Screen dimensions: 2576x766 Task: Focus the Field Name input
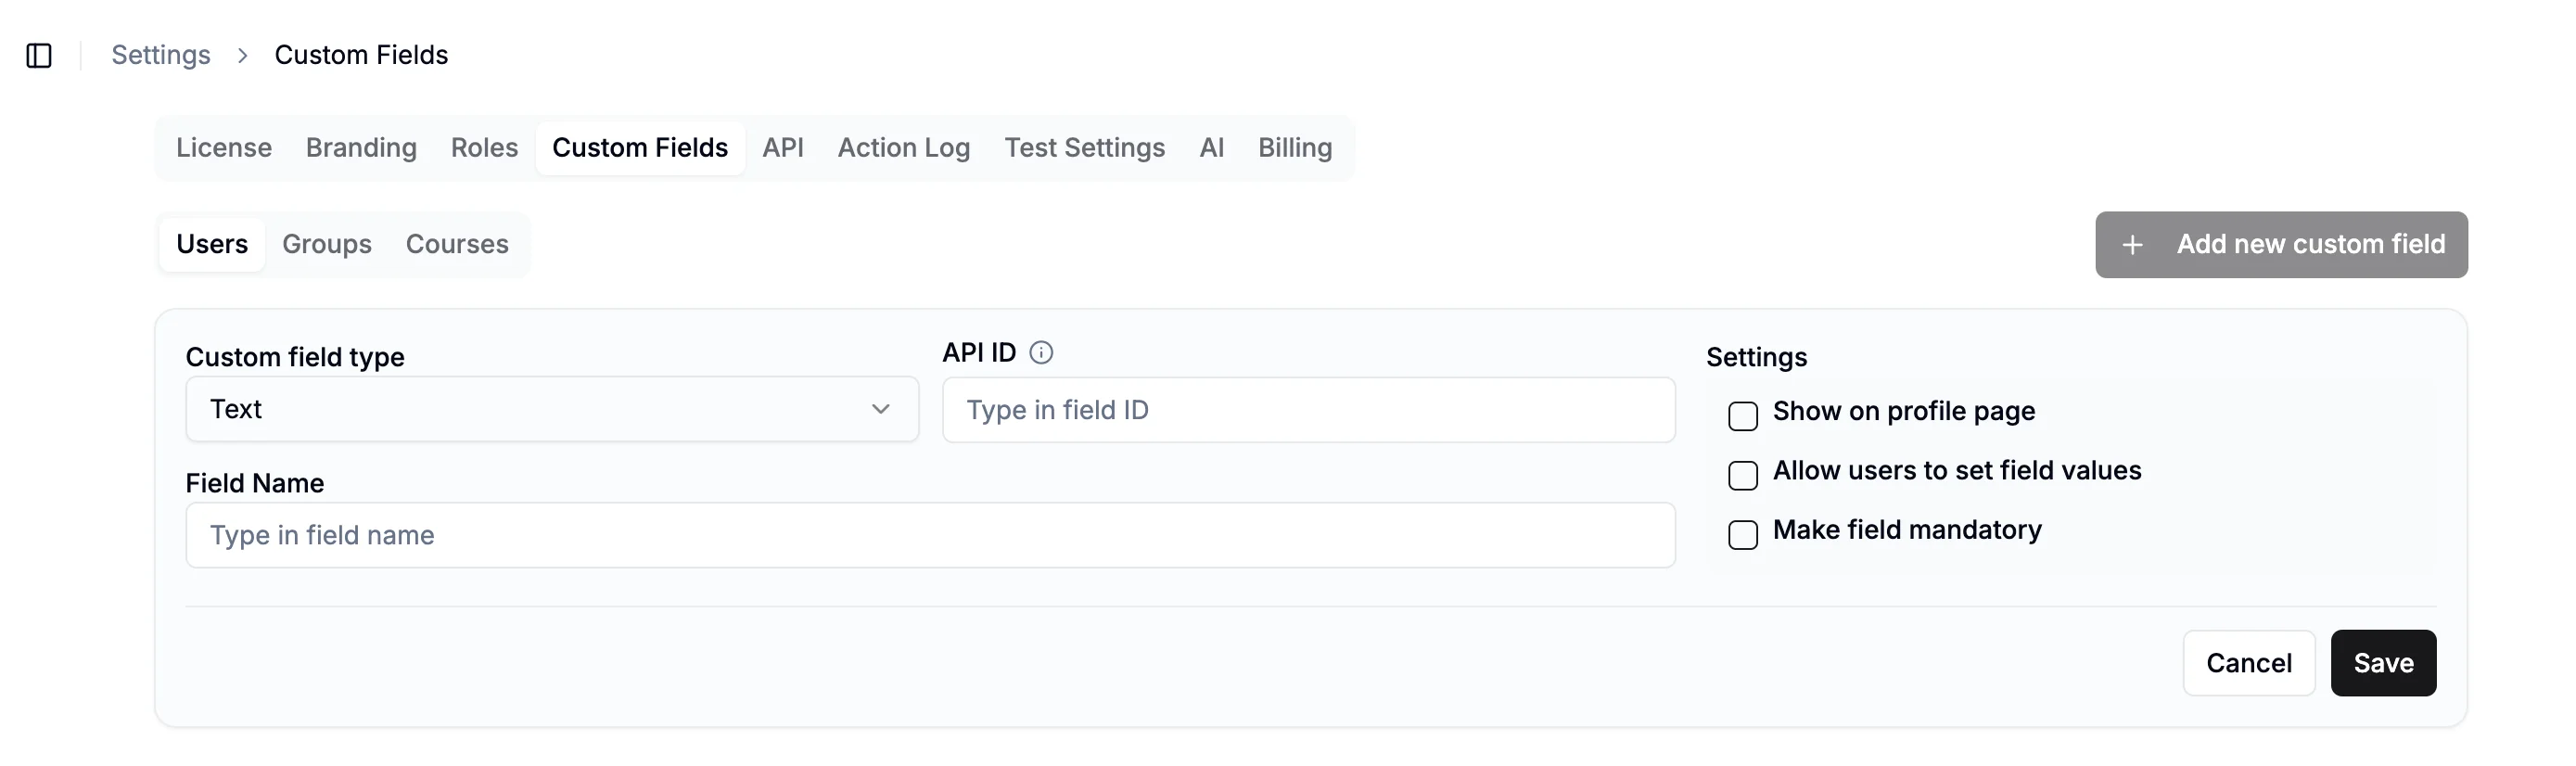pyautogui.click(x=929, y=535)
